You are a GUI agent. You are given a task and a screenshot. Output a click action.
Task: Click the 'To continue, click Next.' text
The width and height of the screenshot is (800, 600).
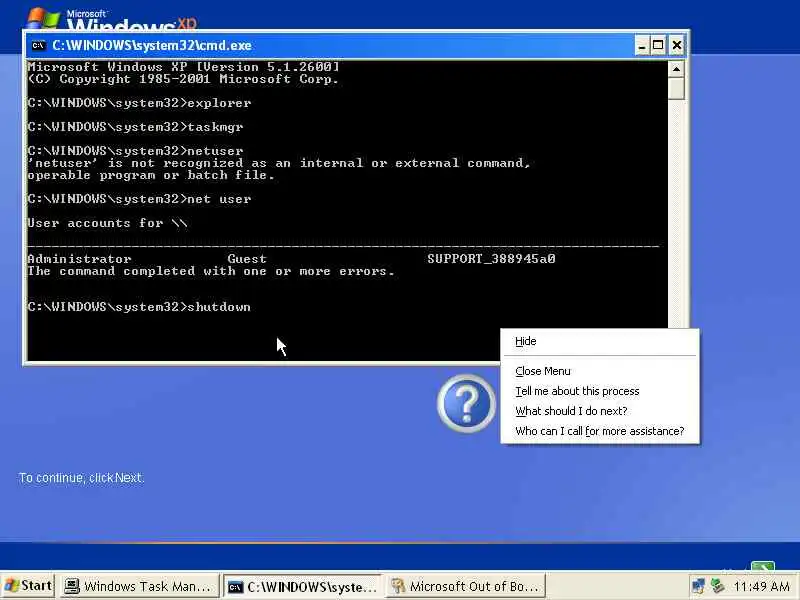pos(82,478)
